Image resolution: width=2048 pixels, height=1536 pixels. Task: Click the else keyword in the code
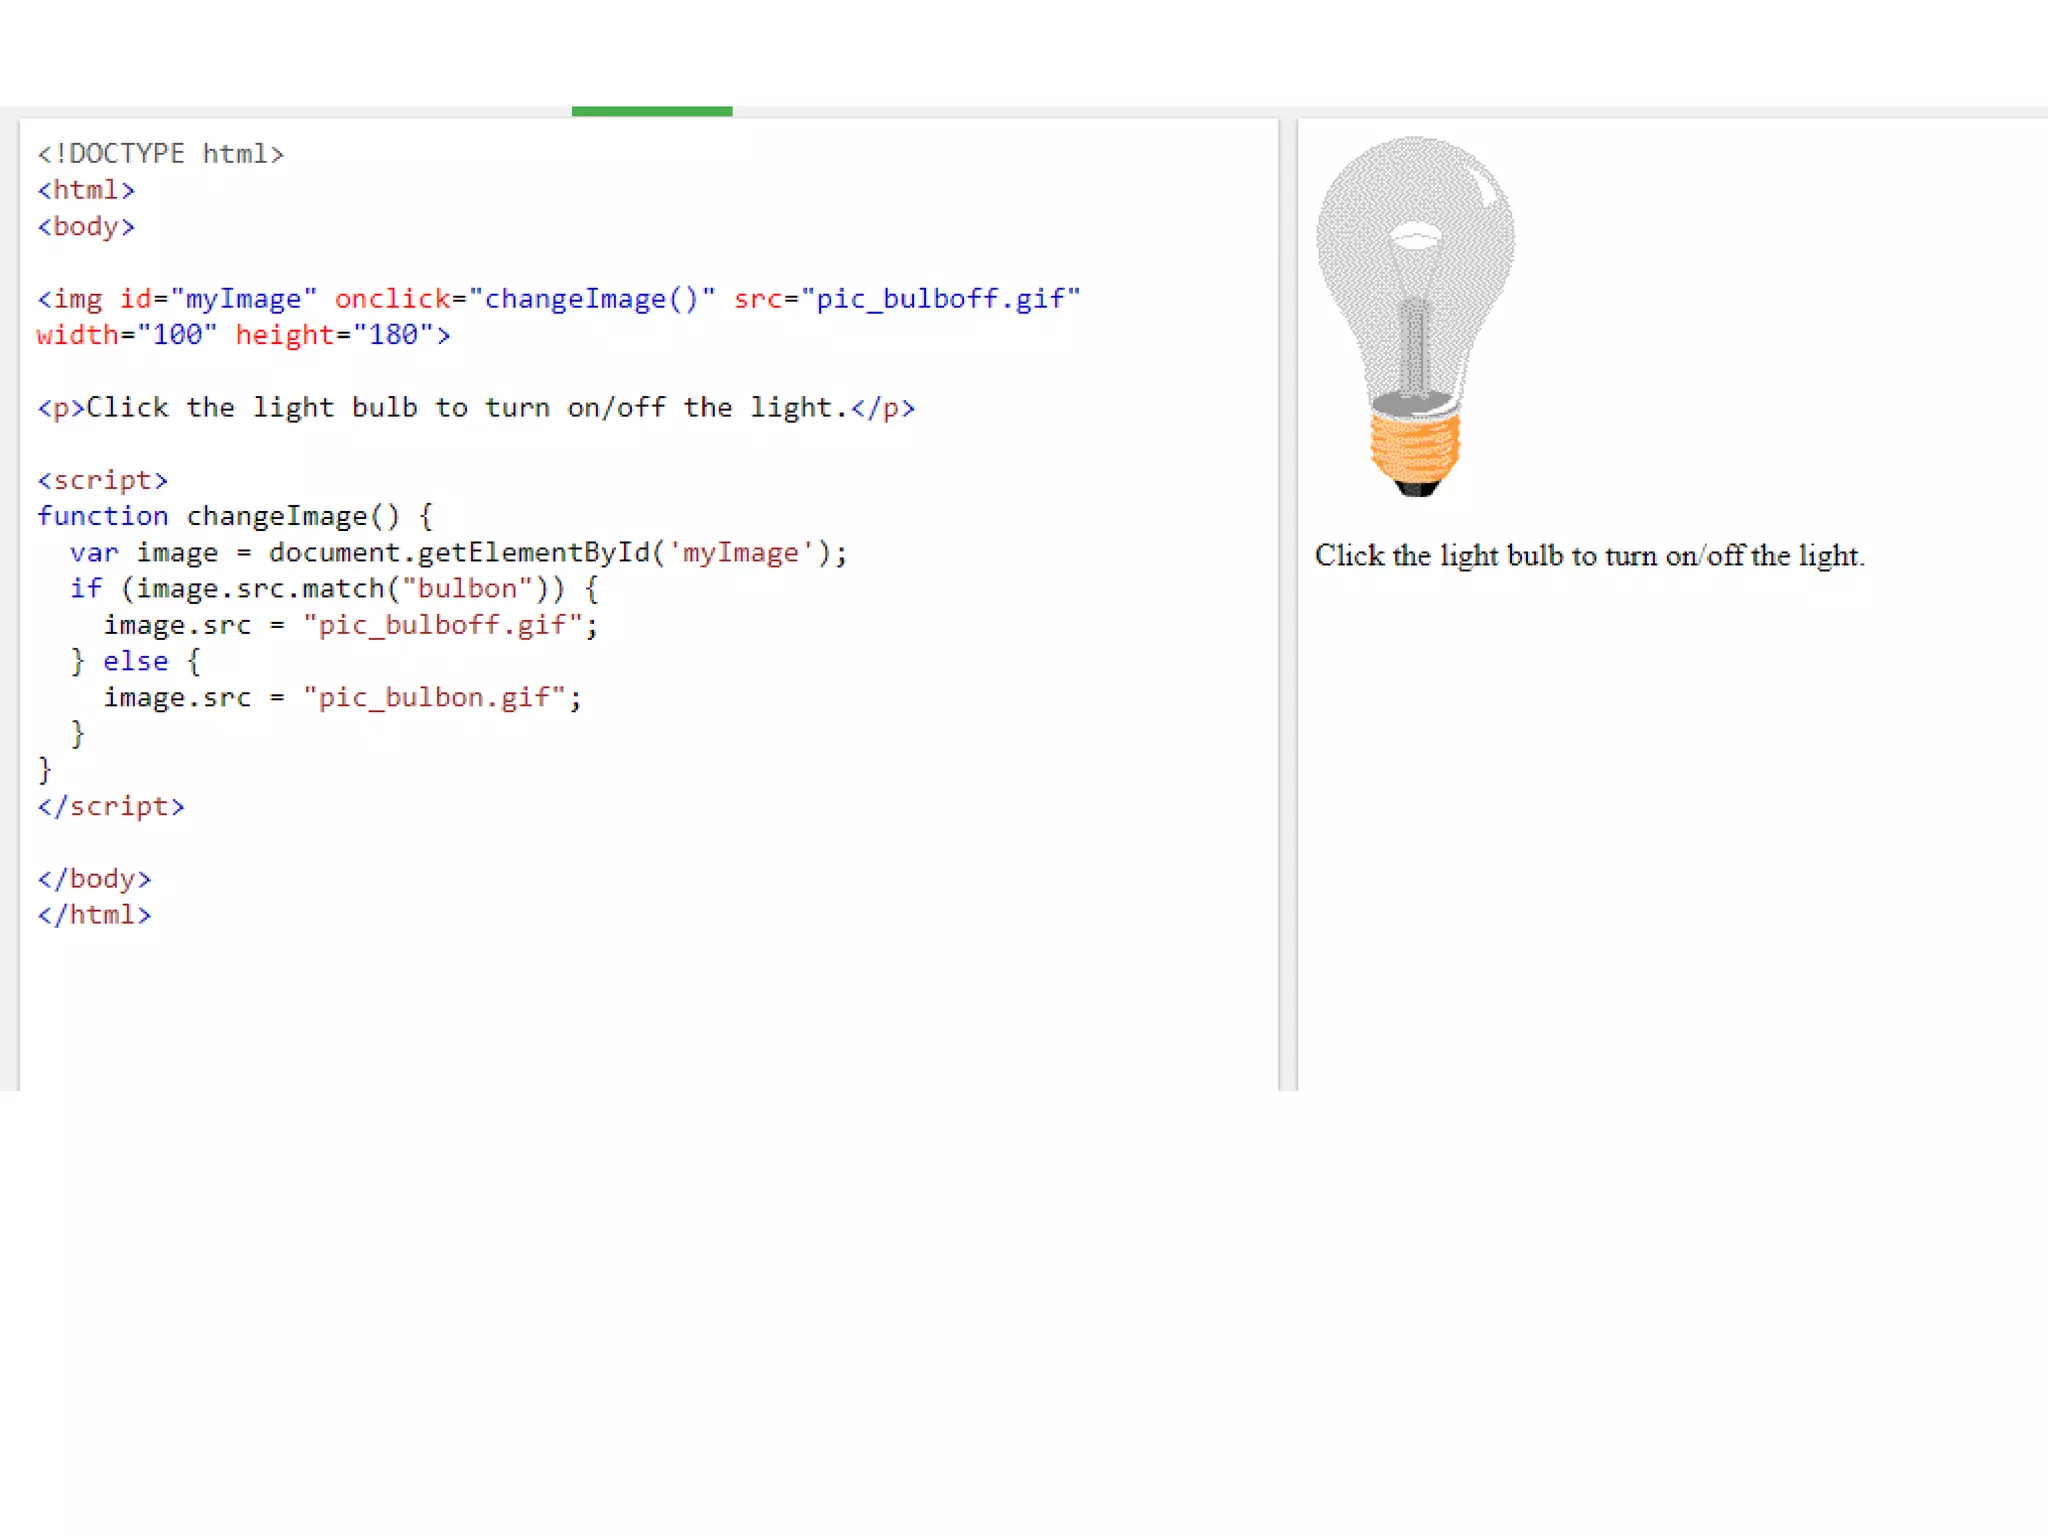[135, 662]
